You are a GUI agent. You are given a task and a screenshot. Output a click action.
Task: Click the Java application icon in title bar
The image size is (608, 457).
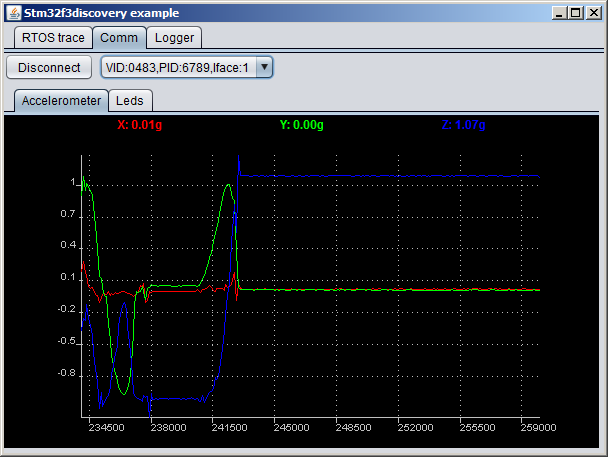(x=14, y=13)
